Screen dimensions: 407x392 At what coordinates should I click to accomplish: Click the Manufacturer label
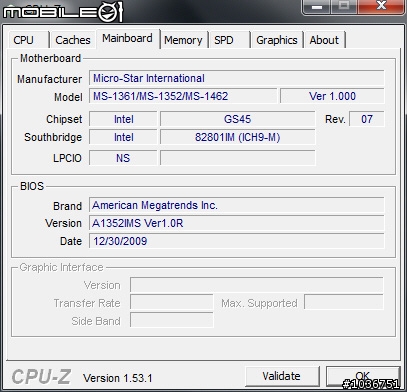click(49, 79)
